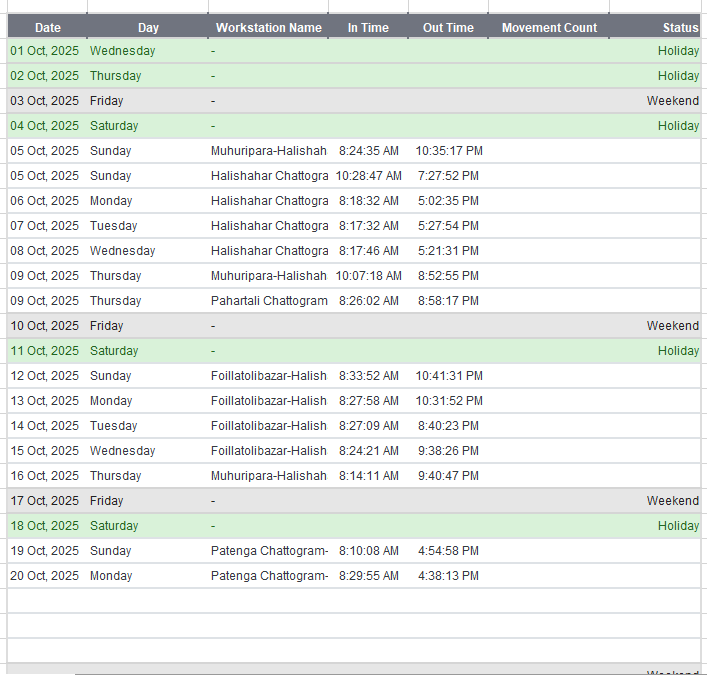Click the Pahartali Chattogram workstation cell
The image size is (707, 675).
click(269, 301)
